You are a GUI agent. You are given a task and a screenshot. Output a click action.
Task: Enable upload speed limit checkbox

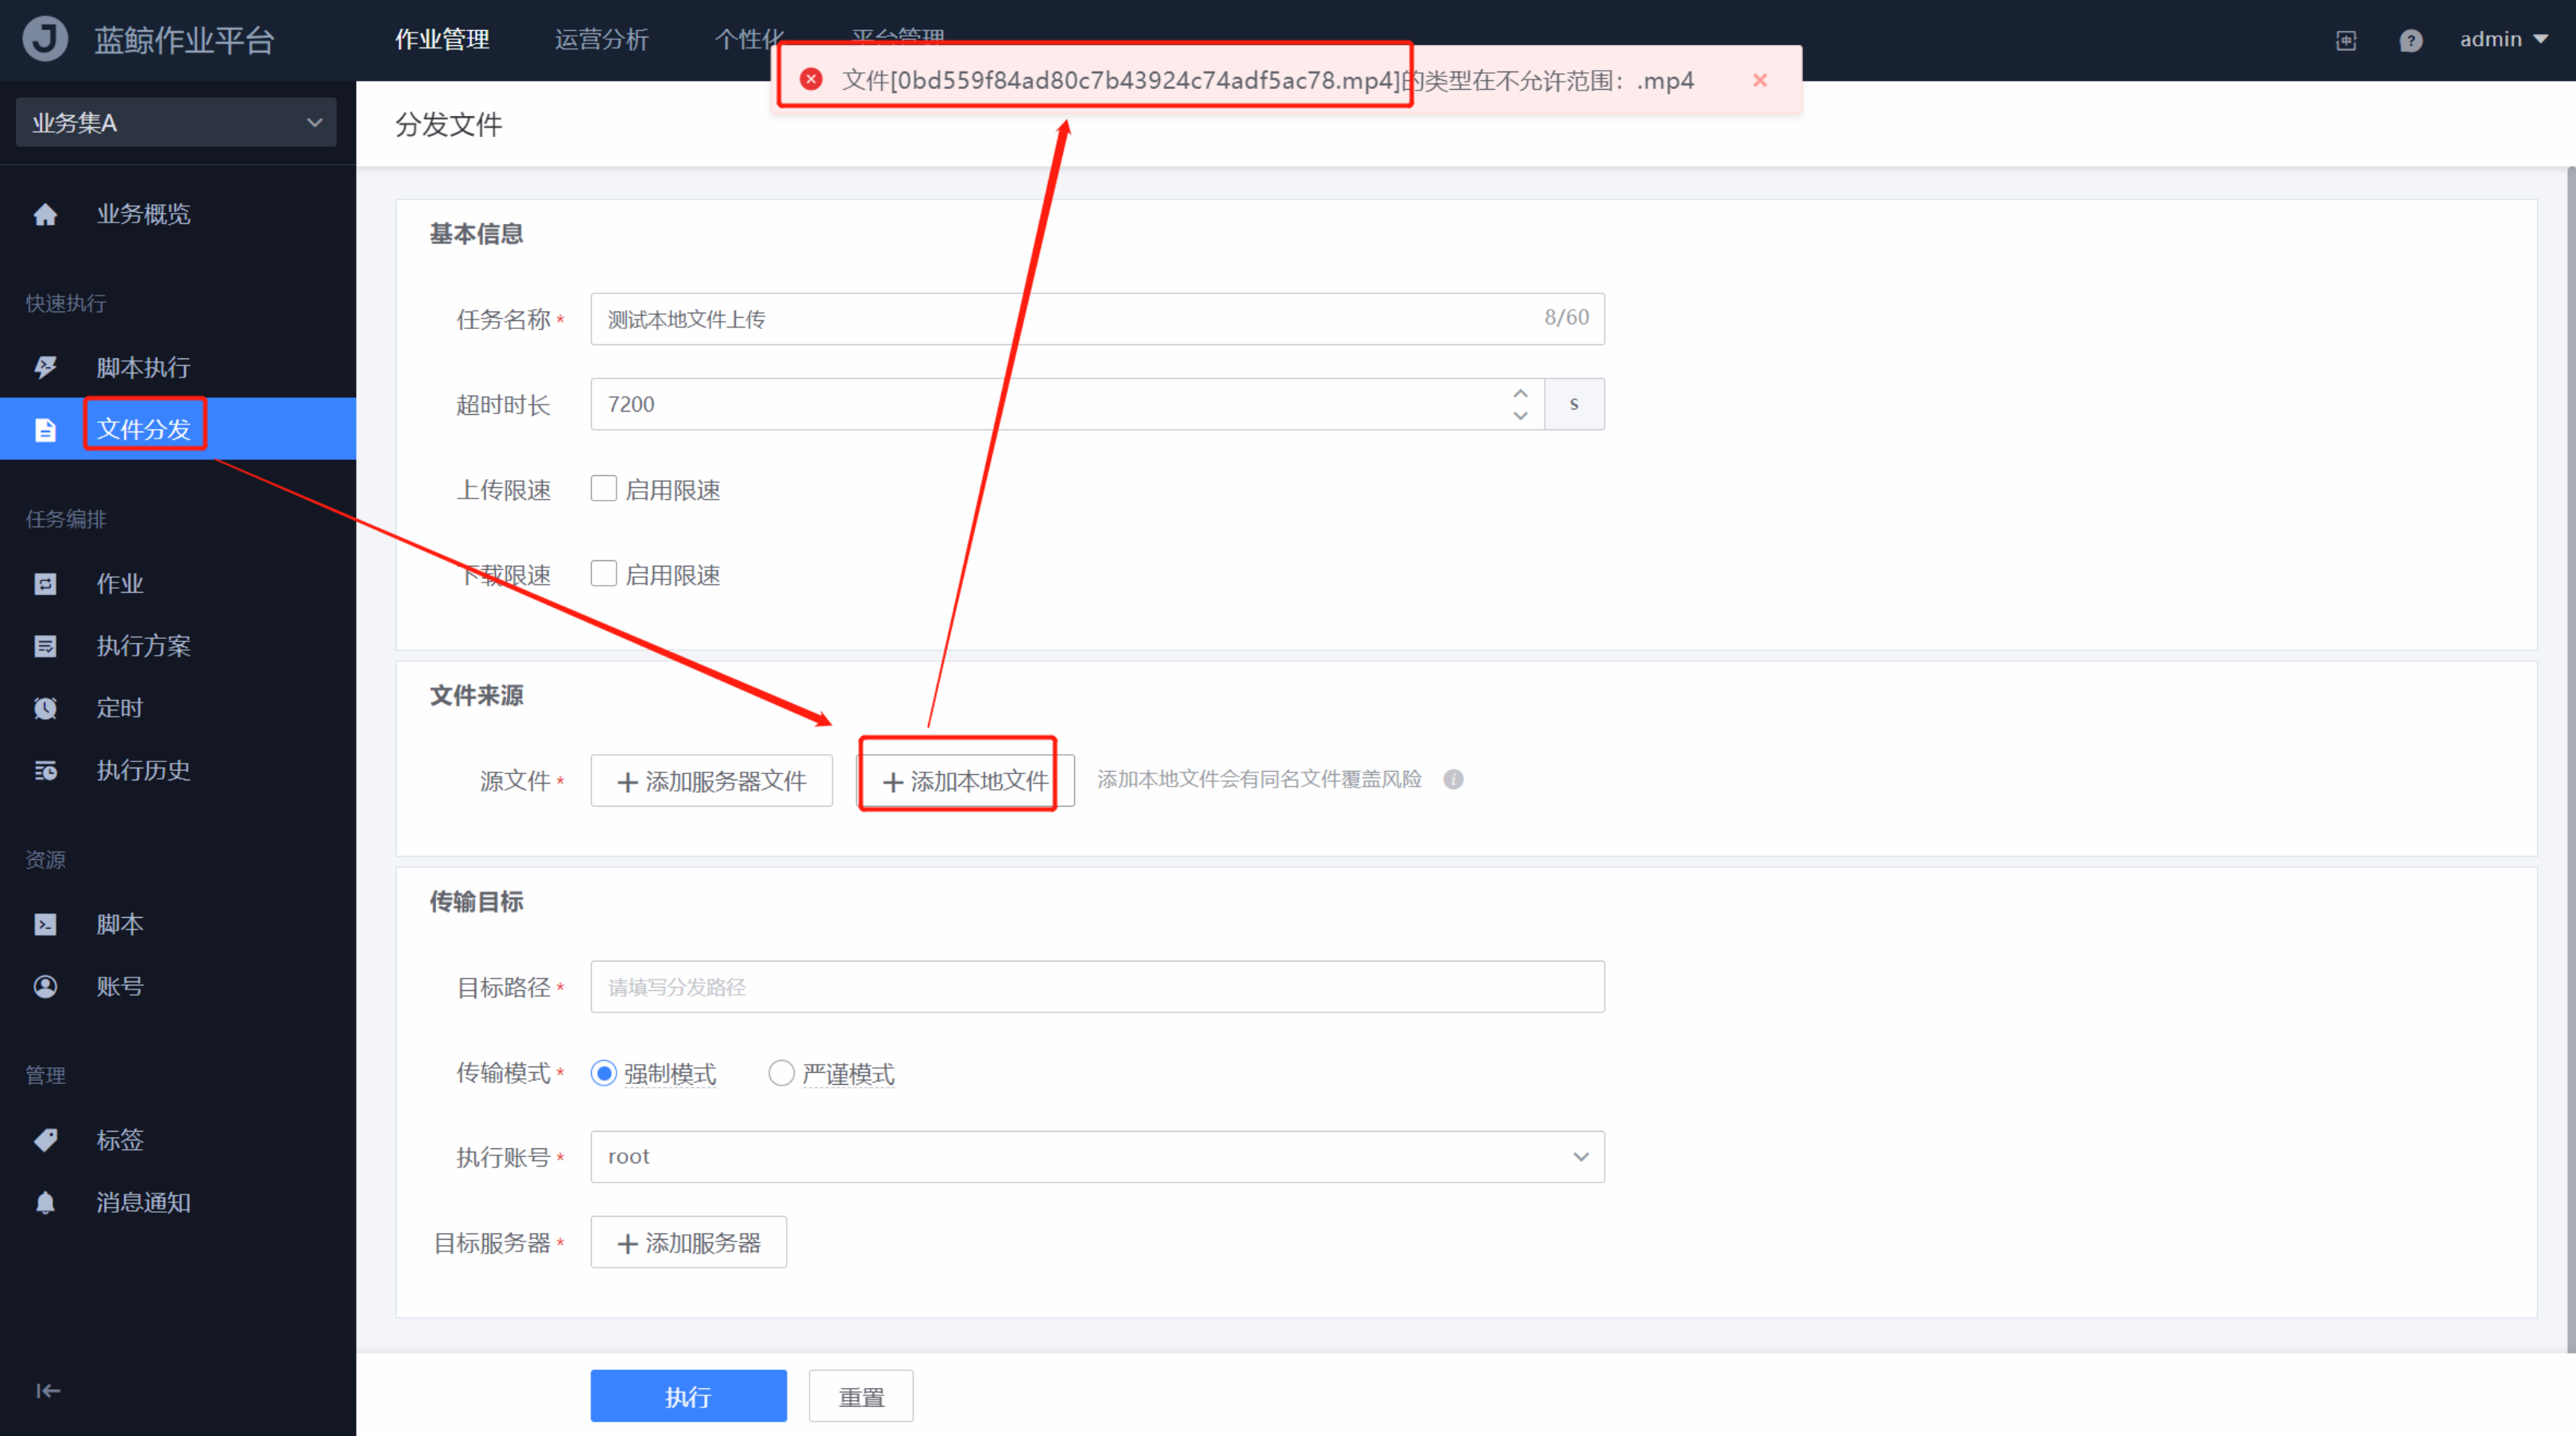tap(603, 489)
